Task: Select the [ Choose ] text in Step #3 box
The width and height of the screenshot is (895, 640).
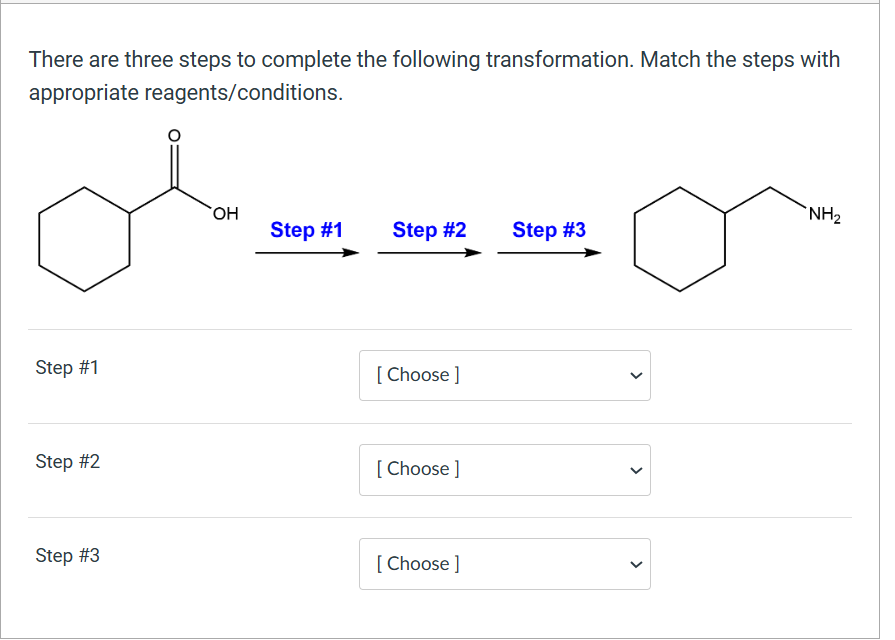Action: 416,563
